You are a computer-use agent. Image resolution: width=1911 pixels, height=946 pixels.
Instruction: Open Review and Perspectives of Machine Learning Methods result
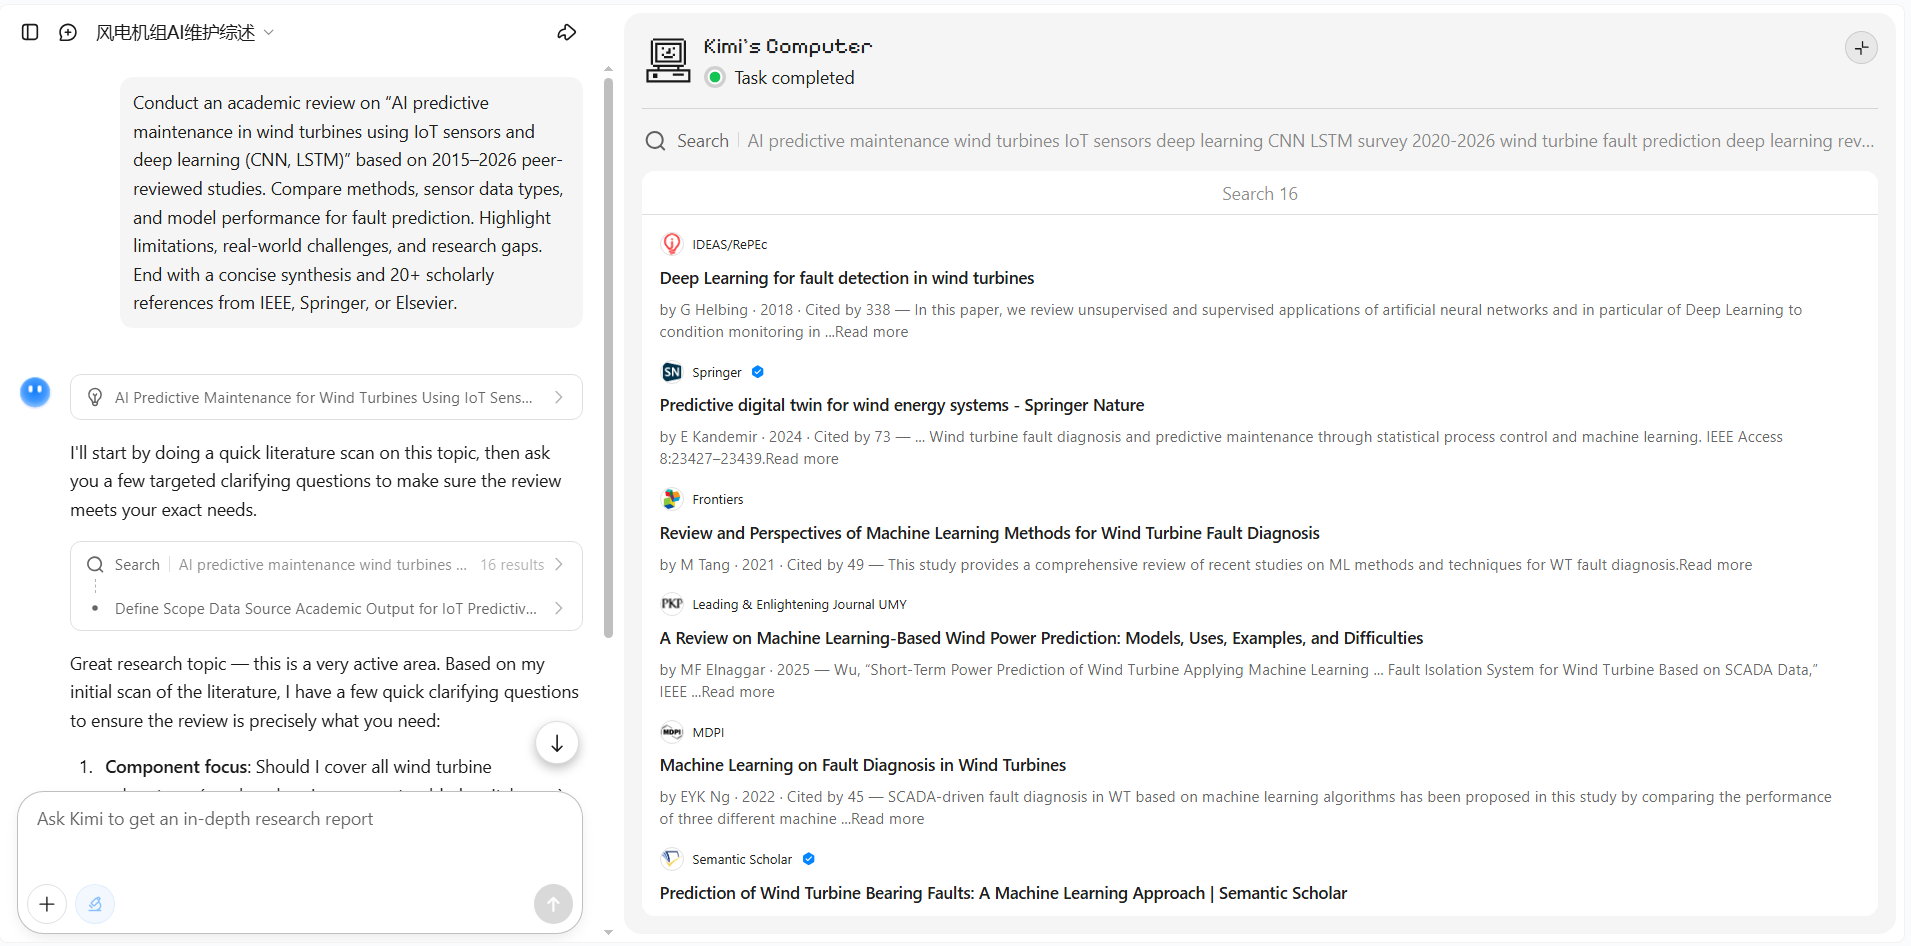(x=990, y=533)
